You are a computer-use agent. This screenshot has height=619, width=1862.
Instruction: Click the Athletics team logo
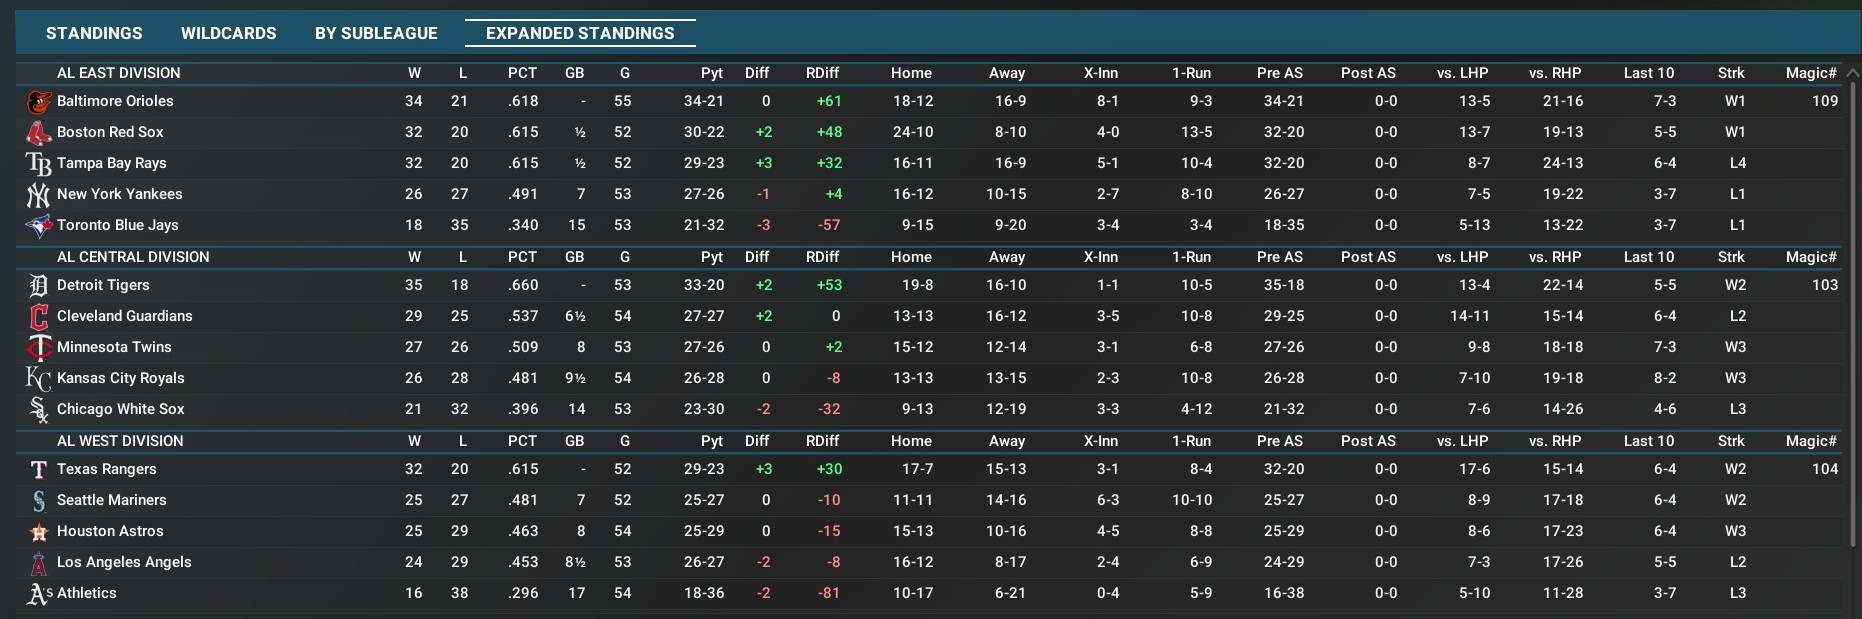38,594
